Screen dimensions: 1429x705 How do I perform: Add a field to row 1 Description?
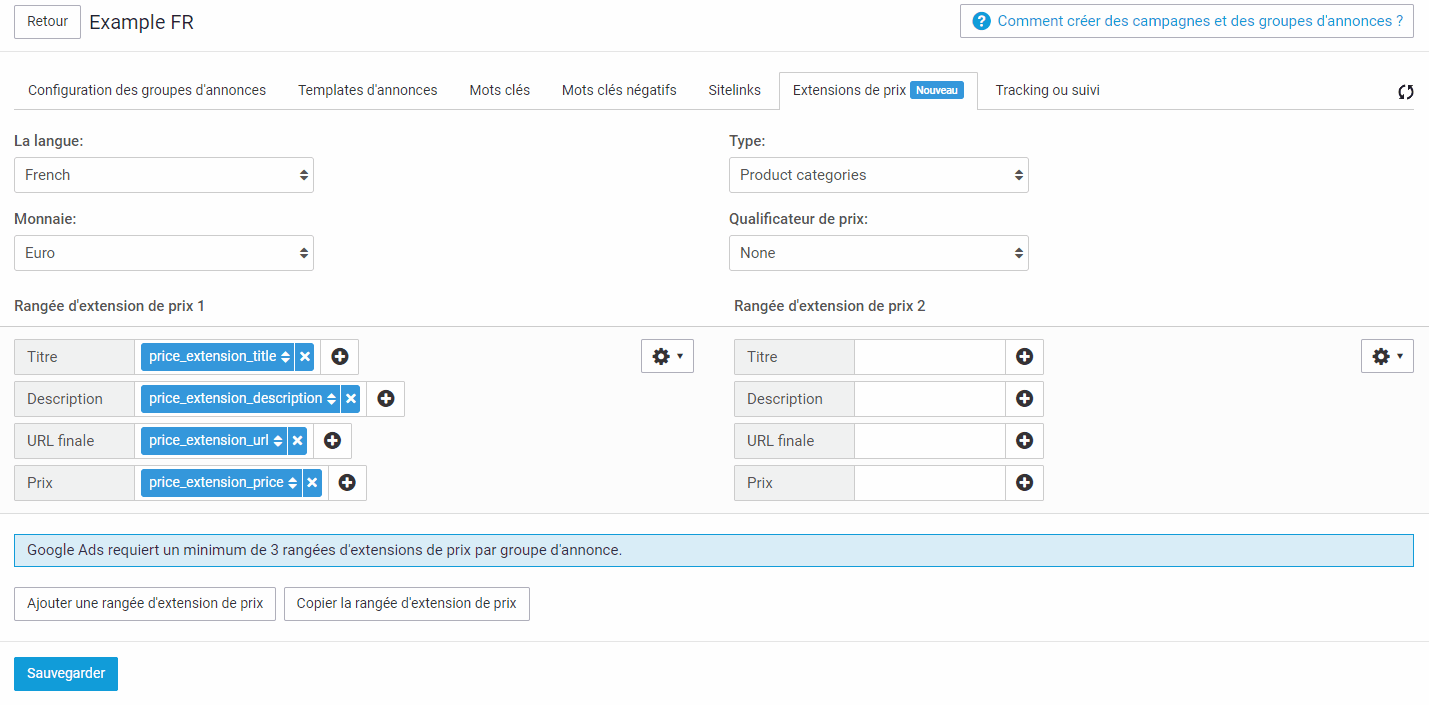point(386,399)
